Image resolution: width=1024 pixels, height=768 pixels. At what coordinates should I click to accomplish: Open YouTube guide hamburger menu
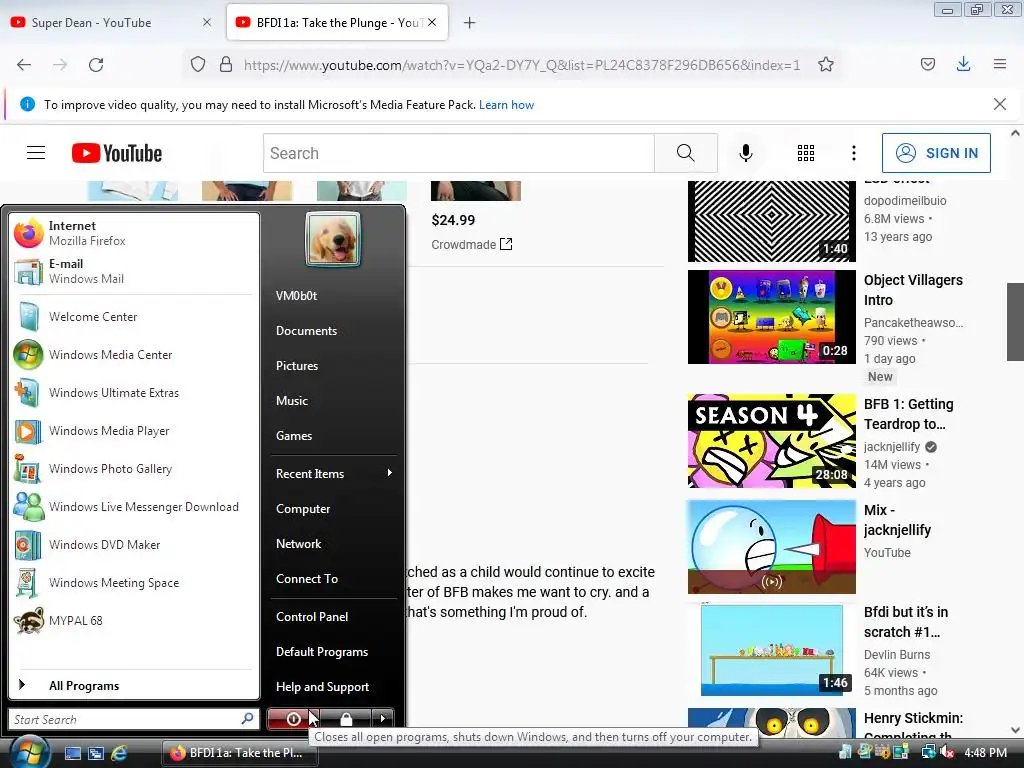(36, 153)
